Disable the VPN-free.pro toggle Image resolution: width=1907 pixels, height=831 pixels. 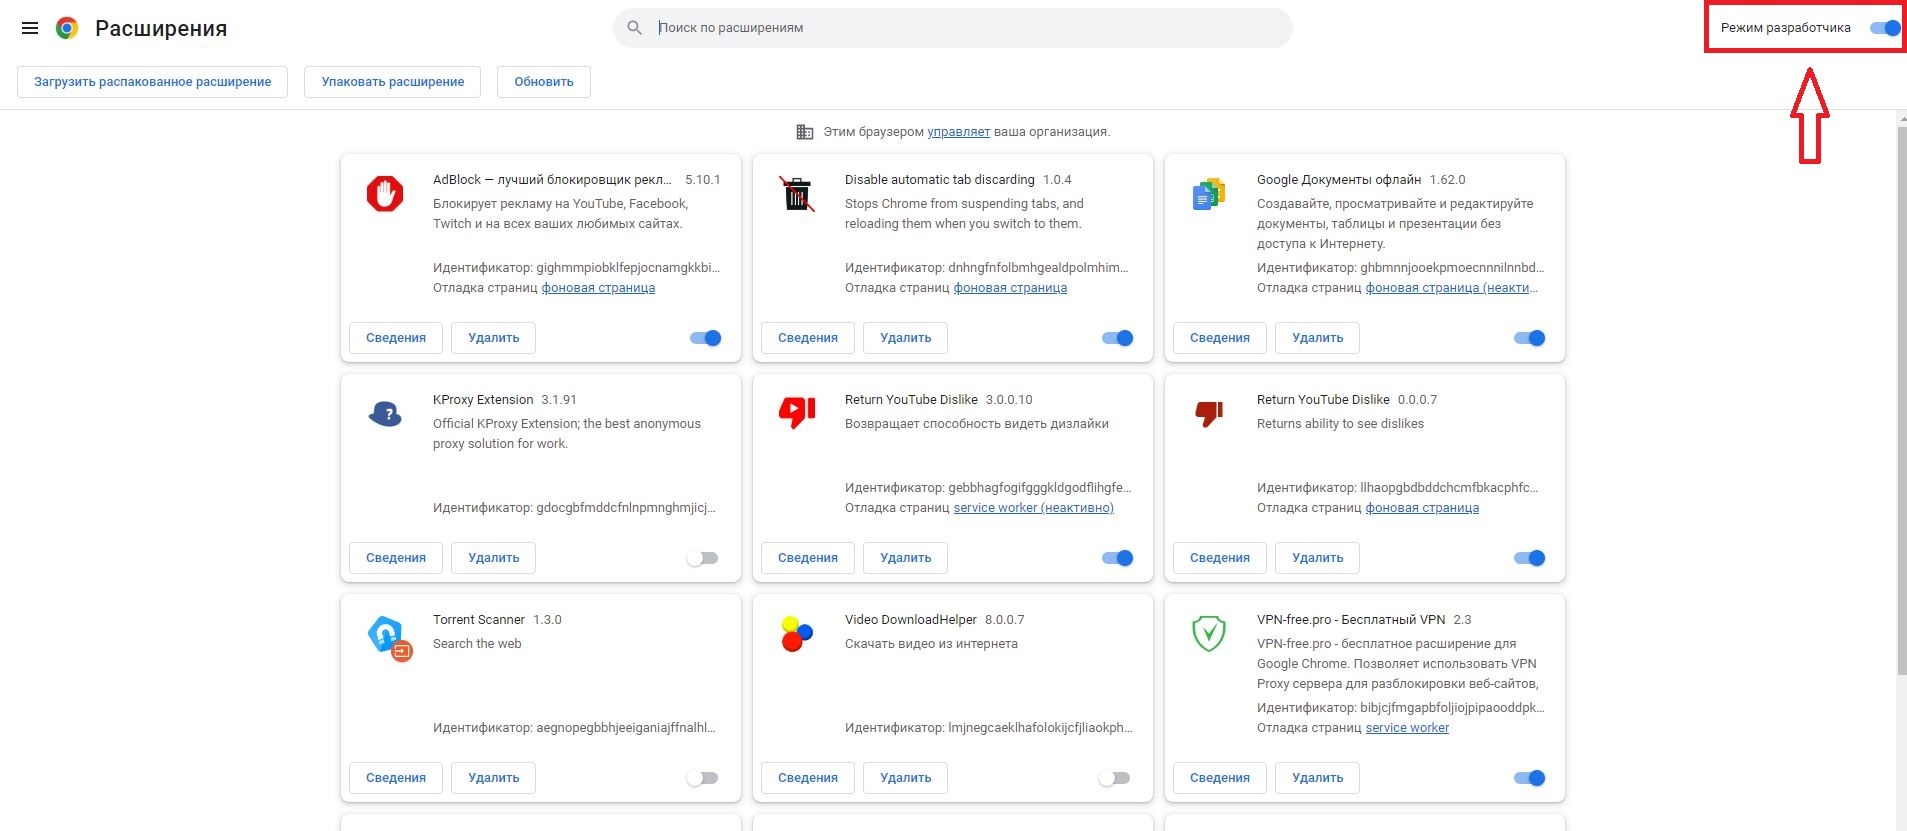[x=1530, y=778]
